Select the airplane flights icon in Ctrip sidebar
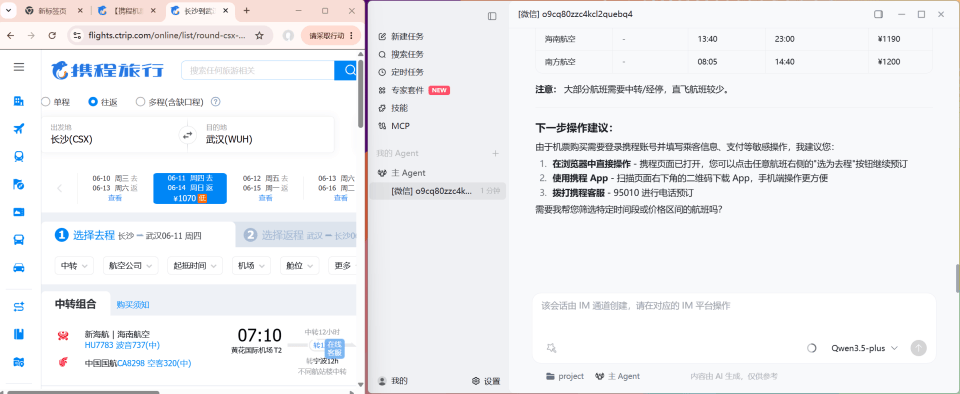 pos(19,128)
